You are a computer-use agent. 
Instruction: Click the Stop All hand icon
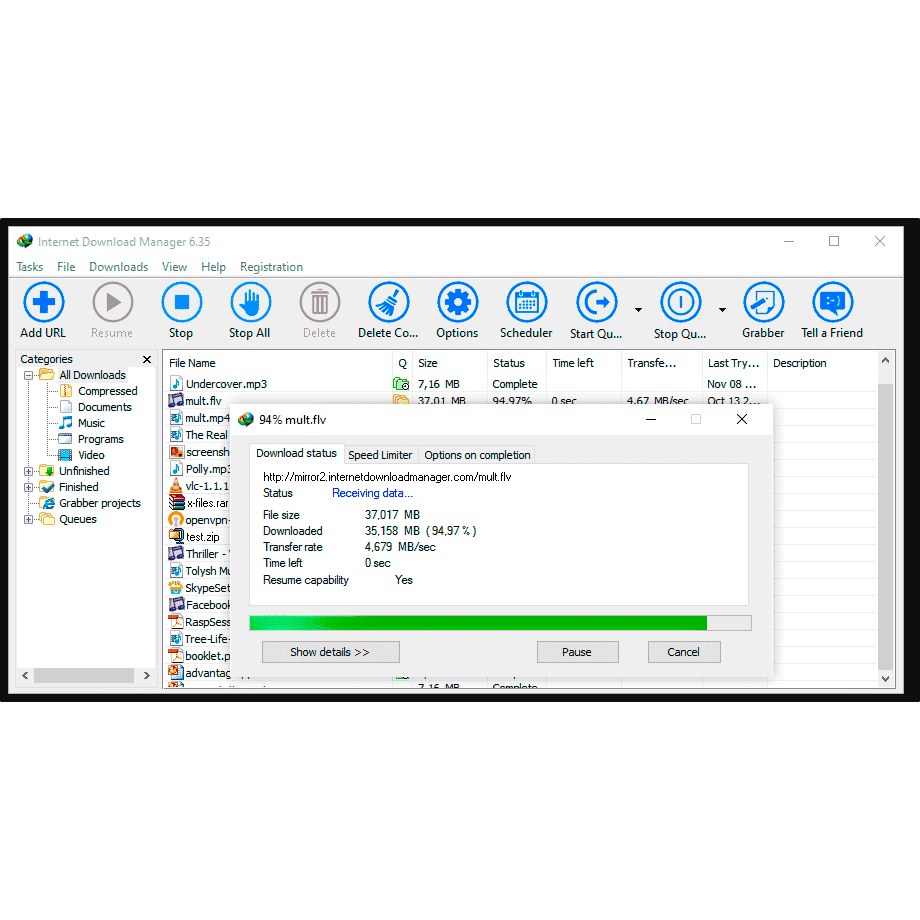pyautogui.click(x=251, y=303)
